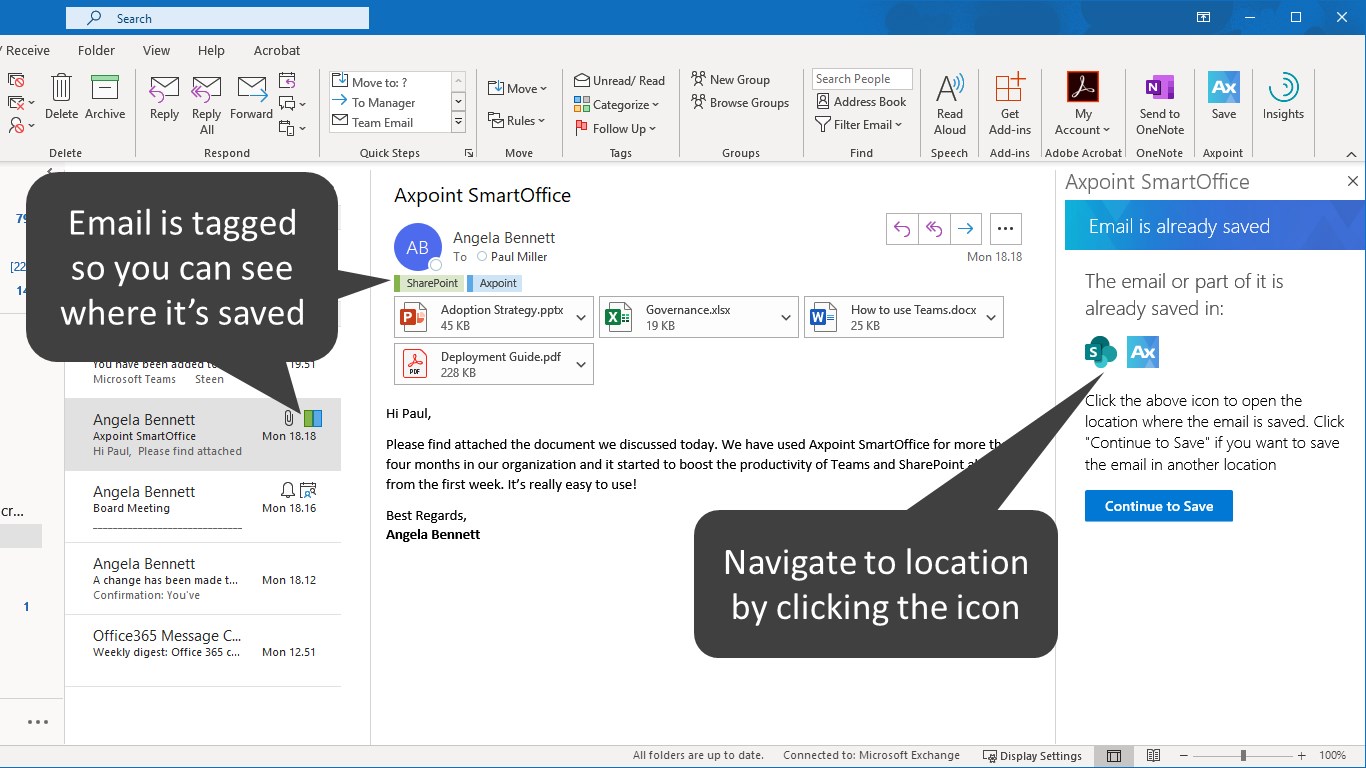Click Continue to Save button

coord(1159,506)
